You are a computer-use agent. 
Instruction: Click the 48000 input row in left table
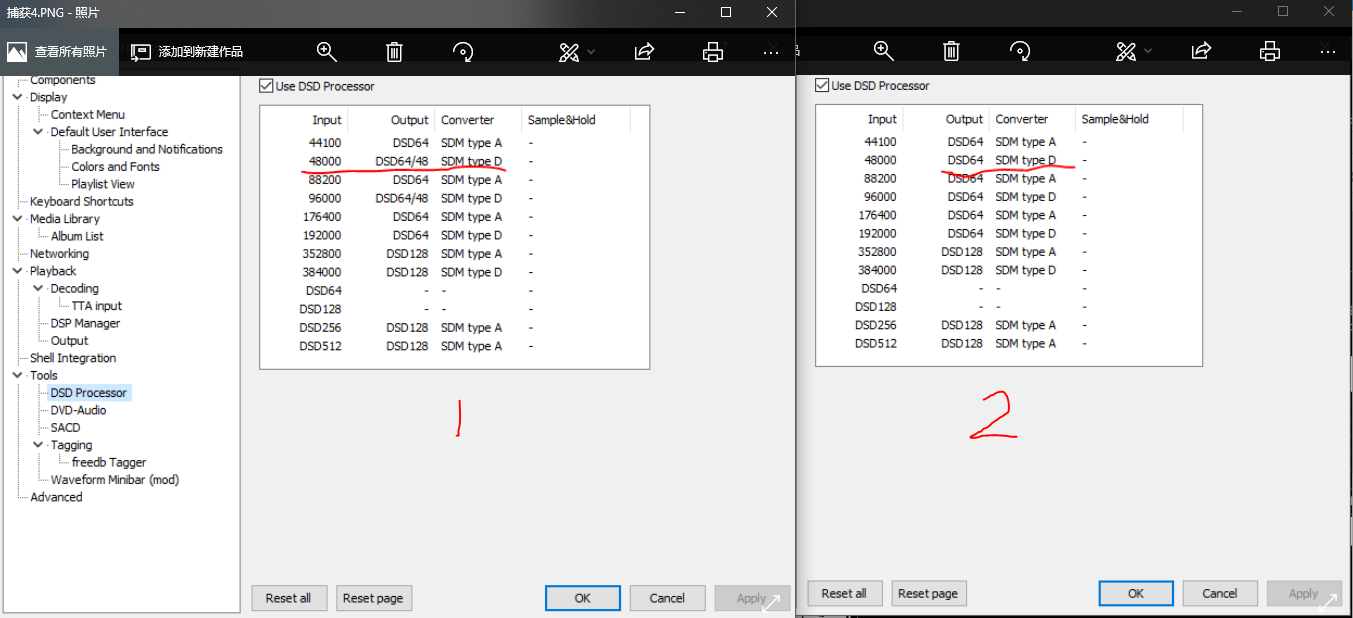(325, 161)
